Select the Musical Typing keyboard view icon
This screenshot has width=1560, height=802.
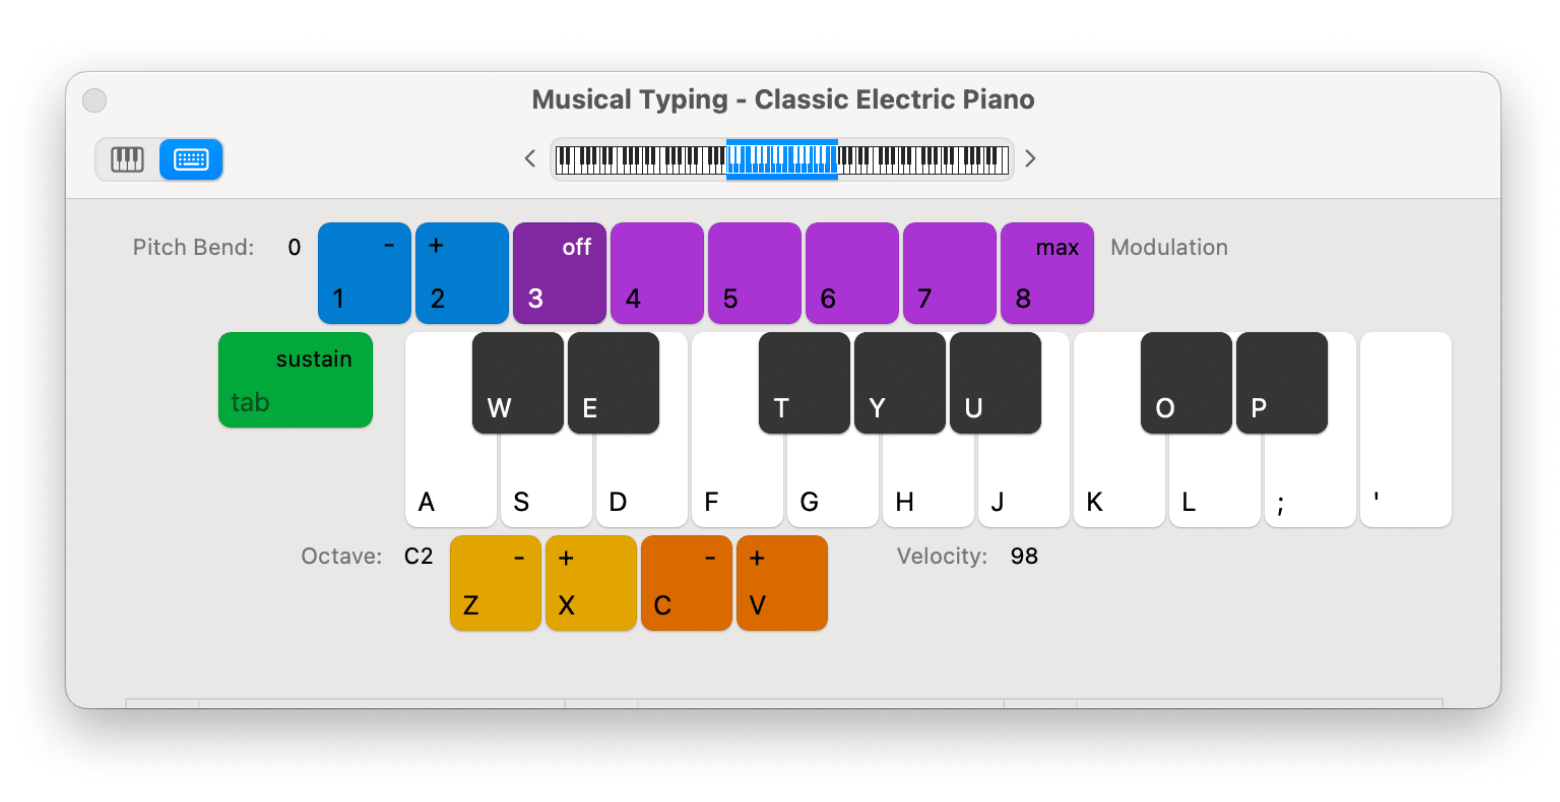[x=191, y=160]
